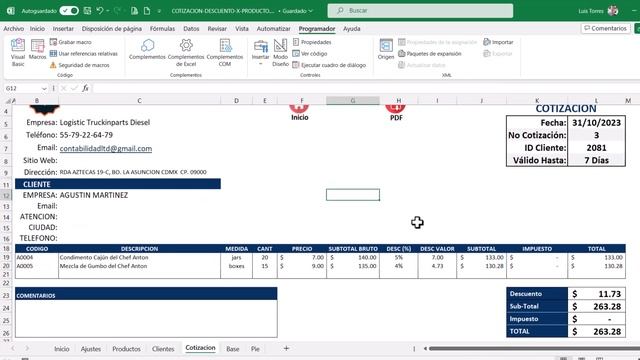The image size is (640, 360).
Task: Open the Visual Basic editor
Action: pyautogui.click(x=18, y=52)
